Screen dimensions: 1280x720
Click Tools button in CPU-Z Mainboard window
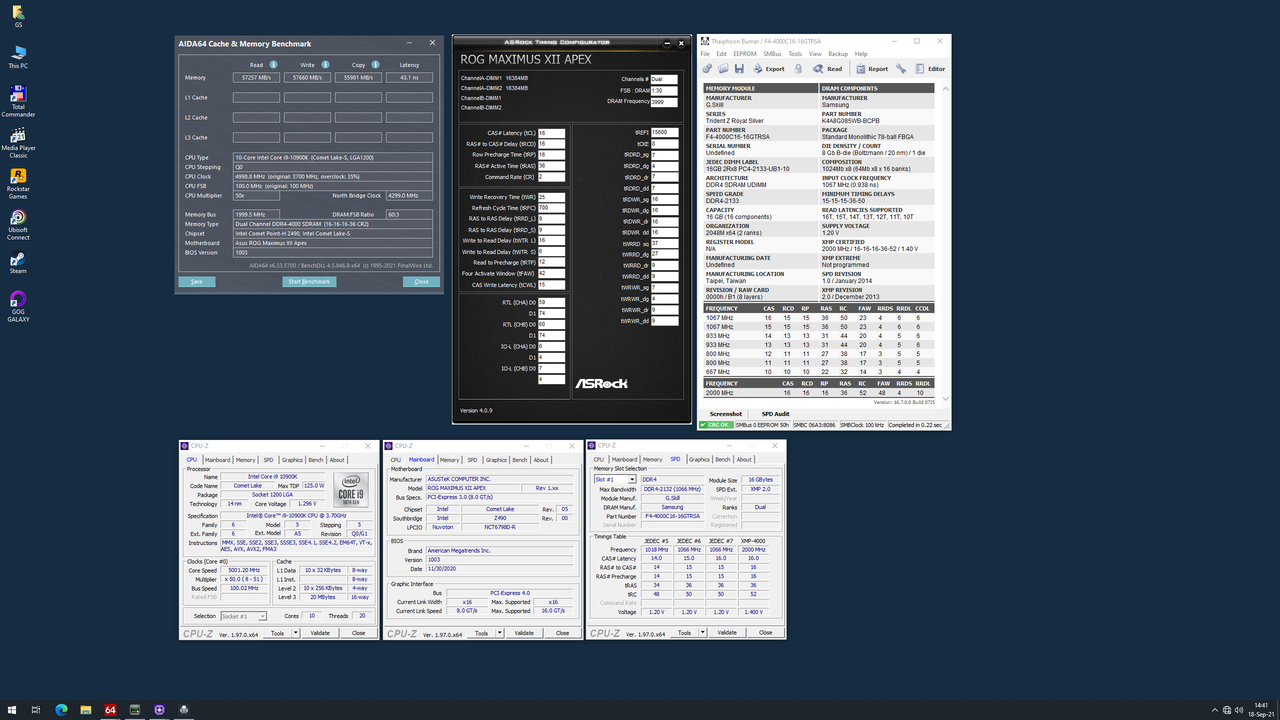click(481, 633)
